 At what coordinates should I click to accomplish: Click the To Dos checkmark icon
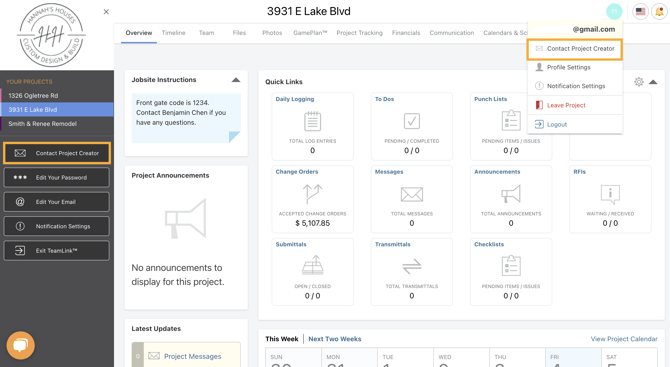pyautogui.click(x=412, y=121)
